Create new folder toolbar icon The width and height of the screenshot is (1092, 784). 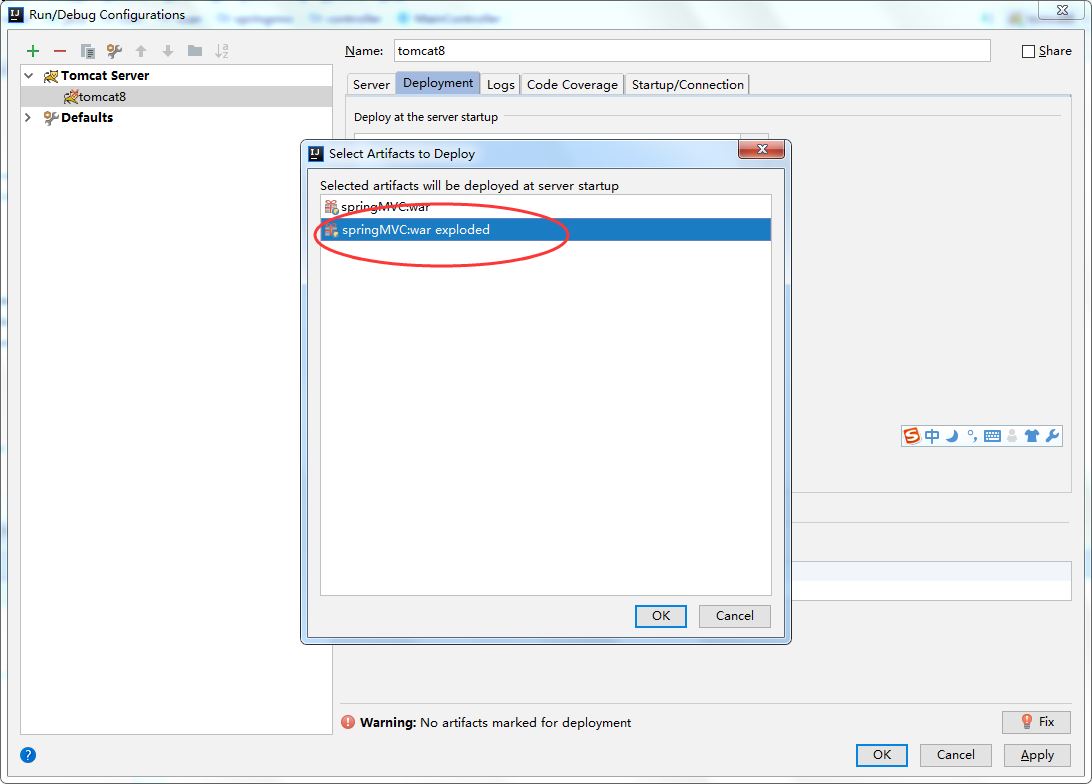[x=195, y=51]
